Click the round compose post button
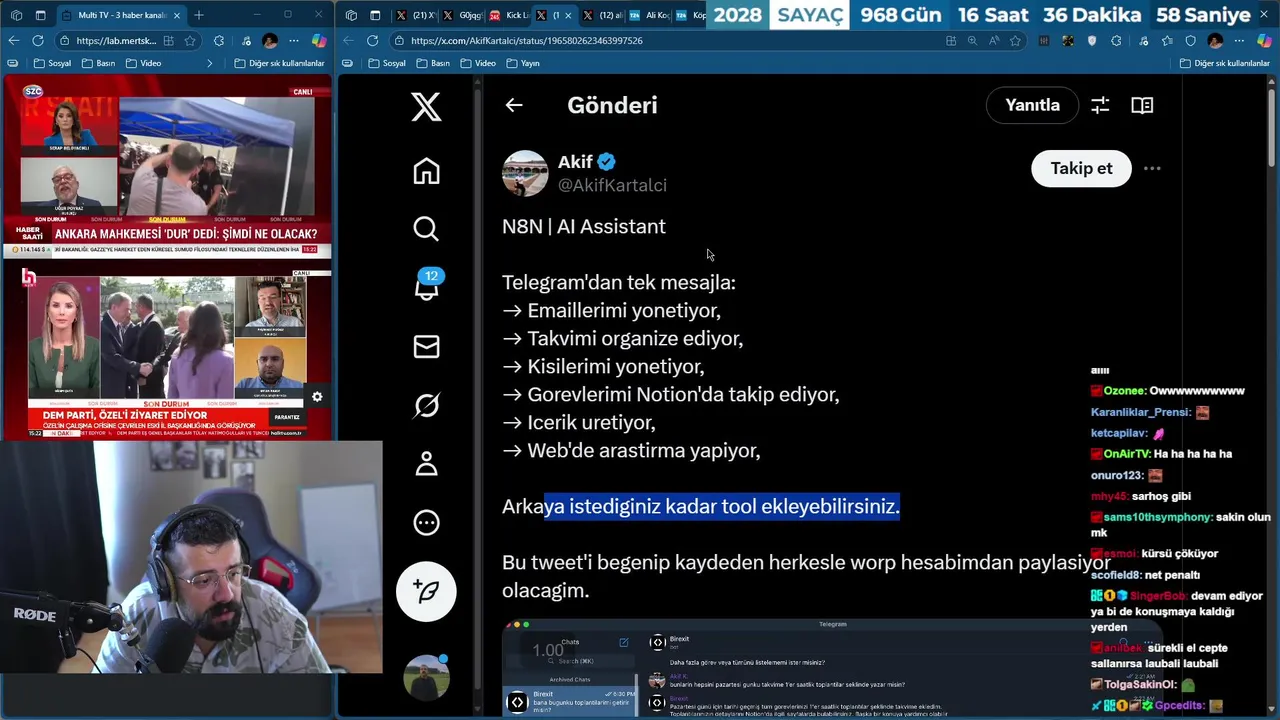Viewport: 1280px width, 720px height. (x=426, y=591)
